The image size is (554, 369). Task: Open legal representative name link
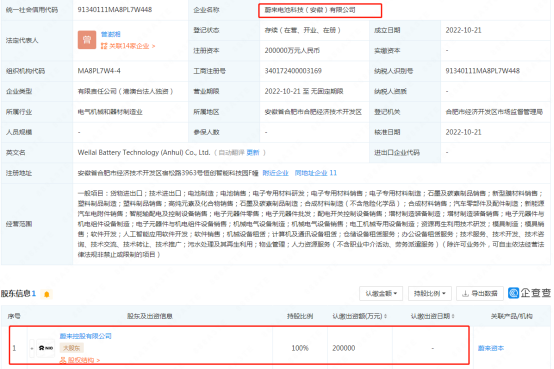pos(111,34)
